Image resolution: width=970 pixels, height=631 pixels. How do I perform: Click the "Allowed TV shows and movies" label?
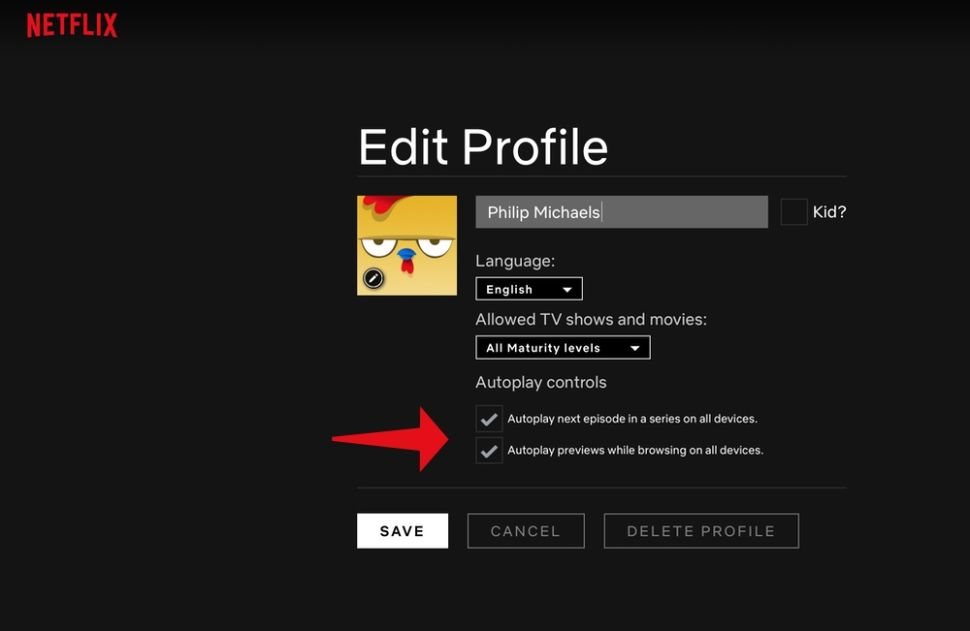[591, 320]
